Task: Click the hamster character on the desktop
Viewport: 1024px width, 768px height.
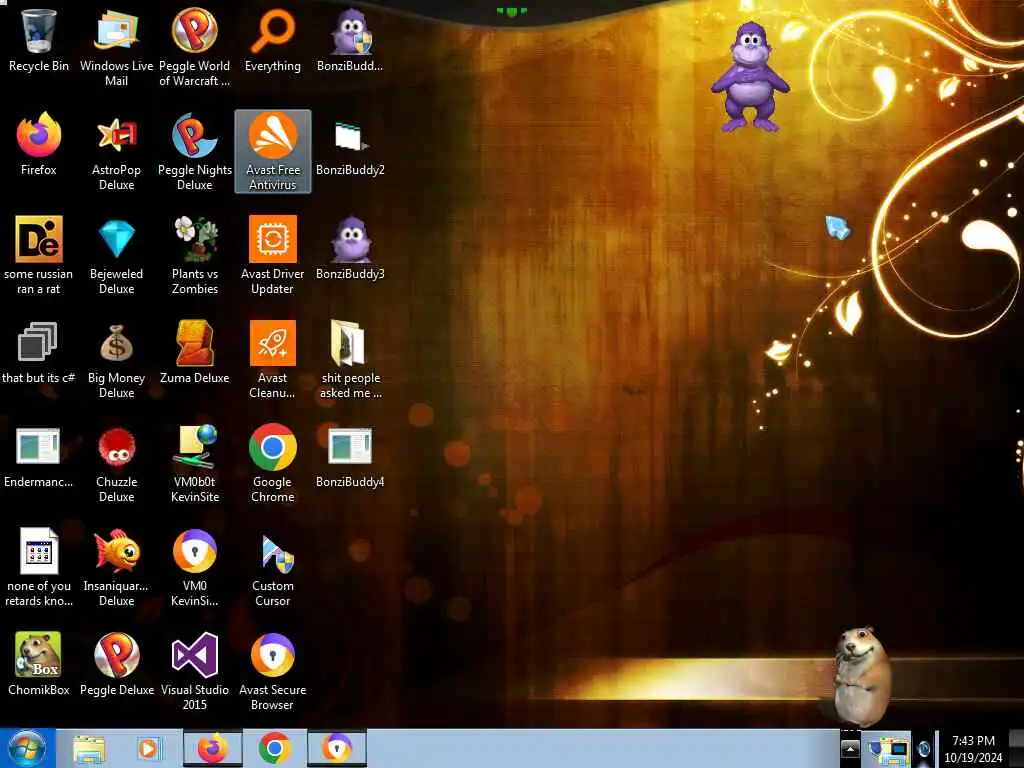Action: pos(862,676)
